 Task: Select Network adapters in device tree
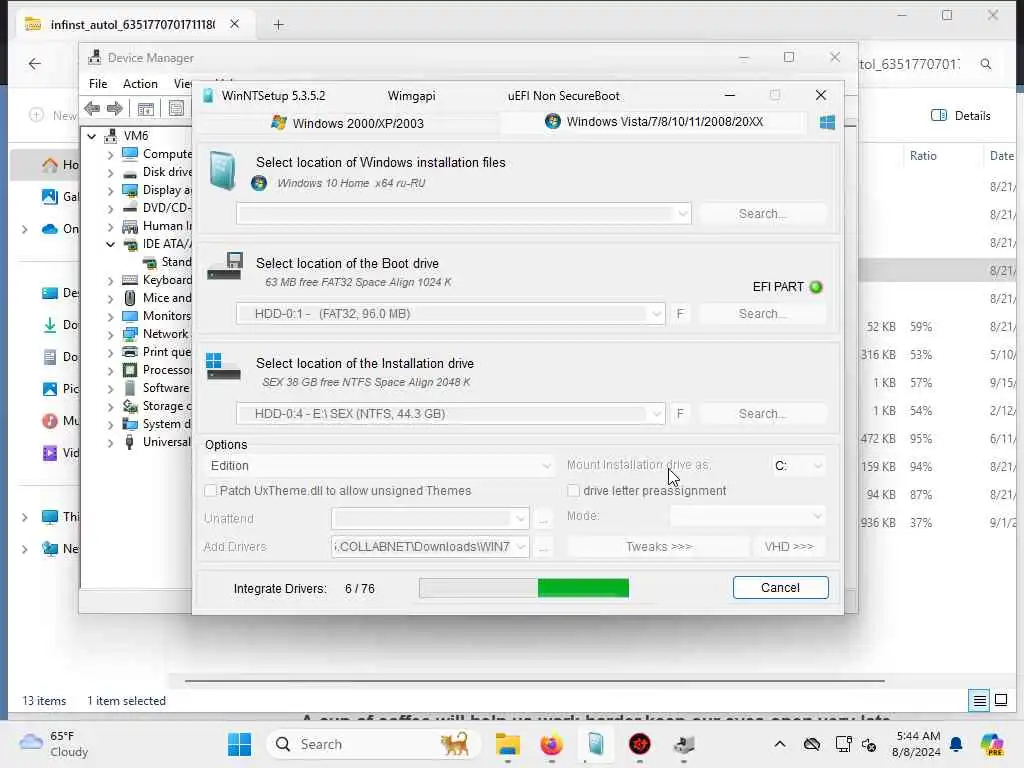pos(165,334)
